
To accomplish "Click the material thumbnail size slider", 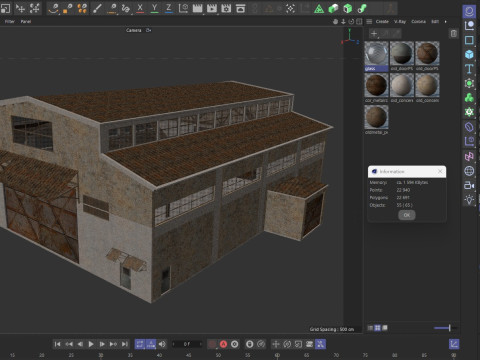I will click(445, 328).
